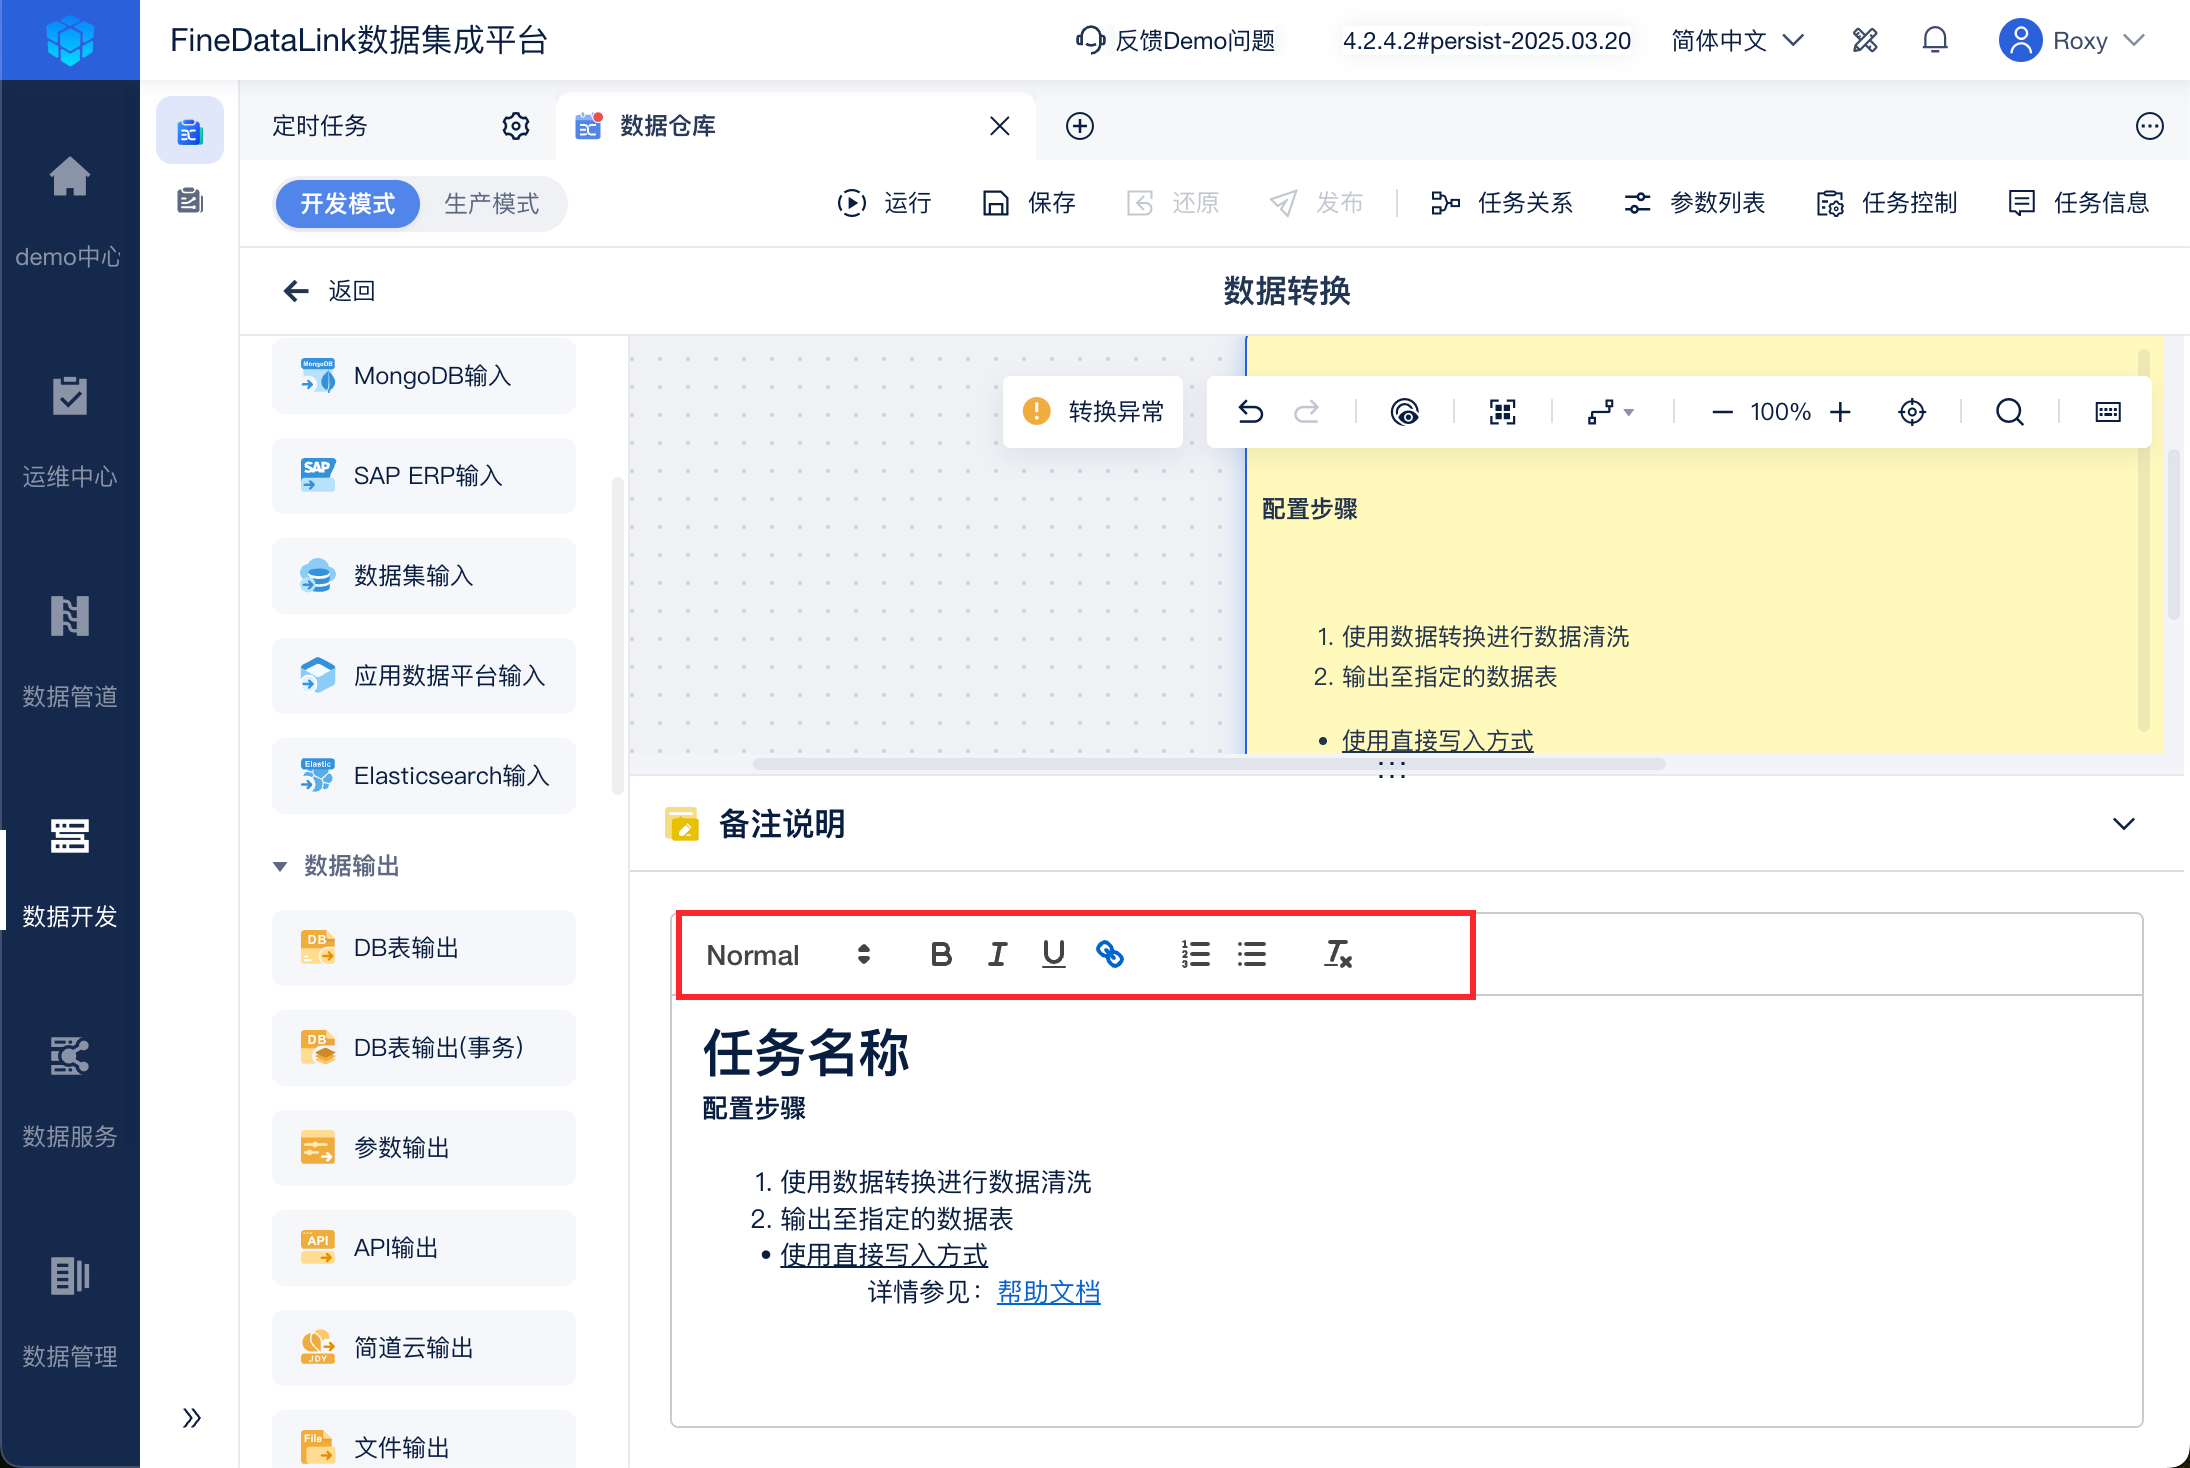Viewport: 2190px width, 1468px height.
Task: Save the task with 保存
Action: (1028, 203)
